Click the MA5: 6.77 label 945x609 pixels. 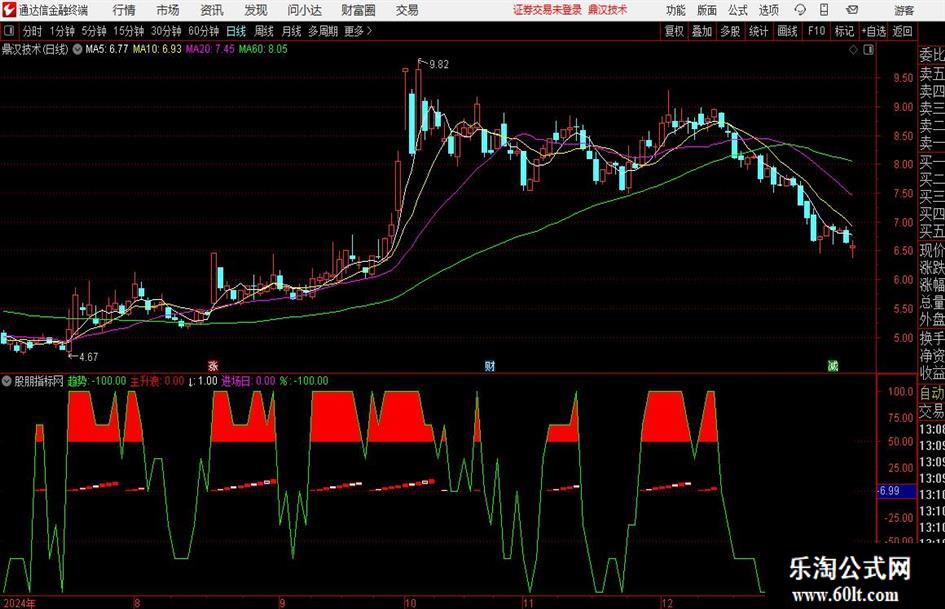[x=107, y=49]
